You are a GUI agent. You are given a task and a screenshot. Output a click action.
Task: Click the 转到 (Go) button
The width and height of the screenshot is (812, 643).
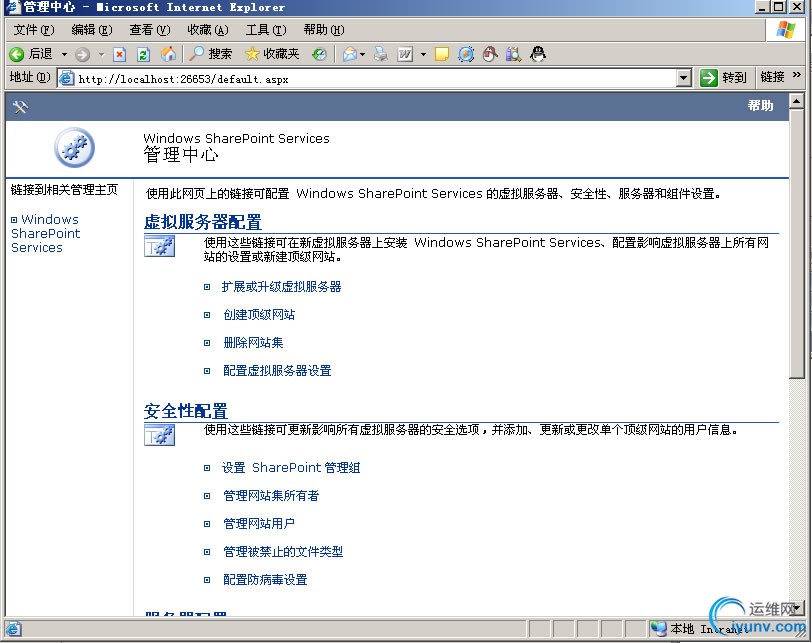723,78
